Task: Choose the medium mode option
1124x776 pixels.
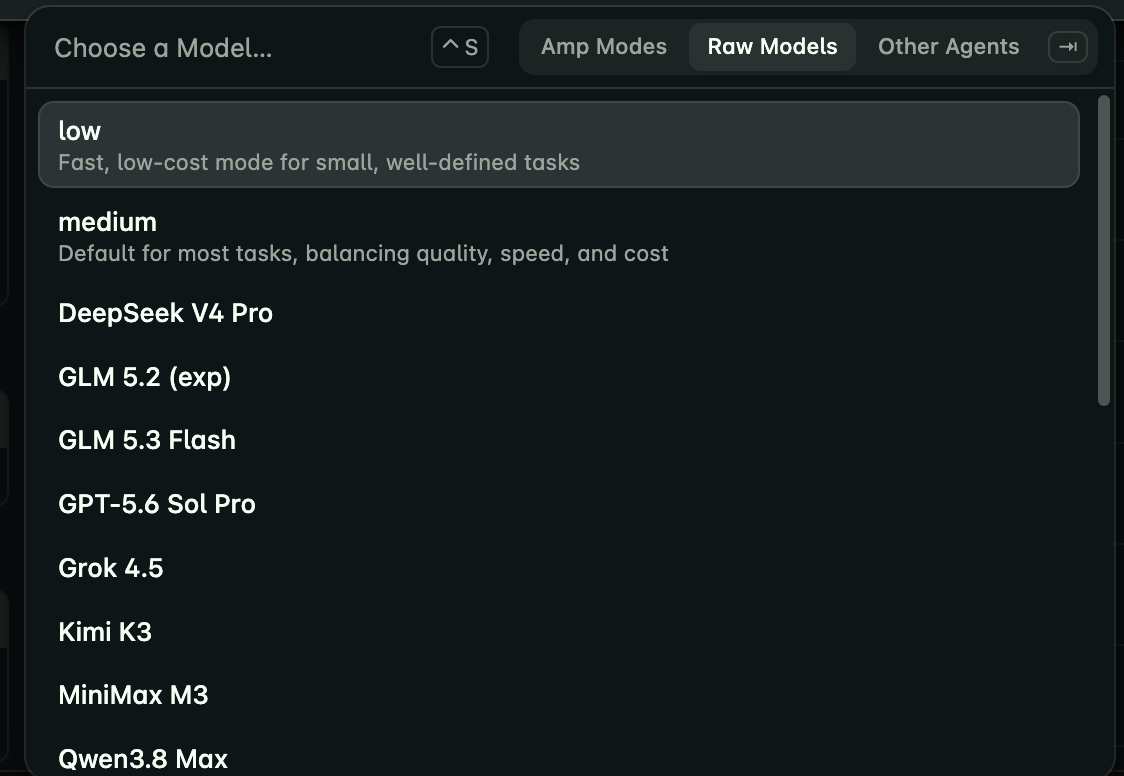Action: tap(558, 236)
